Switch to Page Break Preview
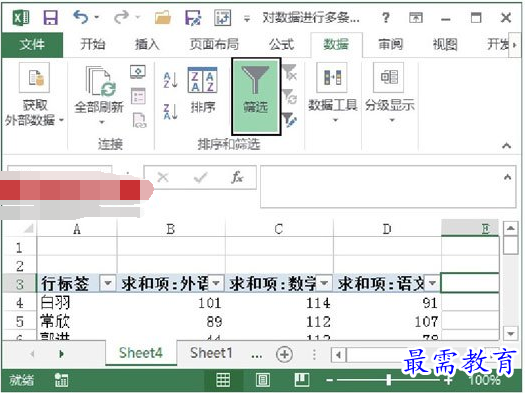The width and height of the screenshot is (525, 393). click(x=302, y=380)
